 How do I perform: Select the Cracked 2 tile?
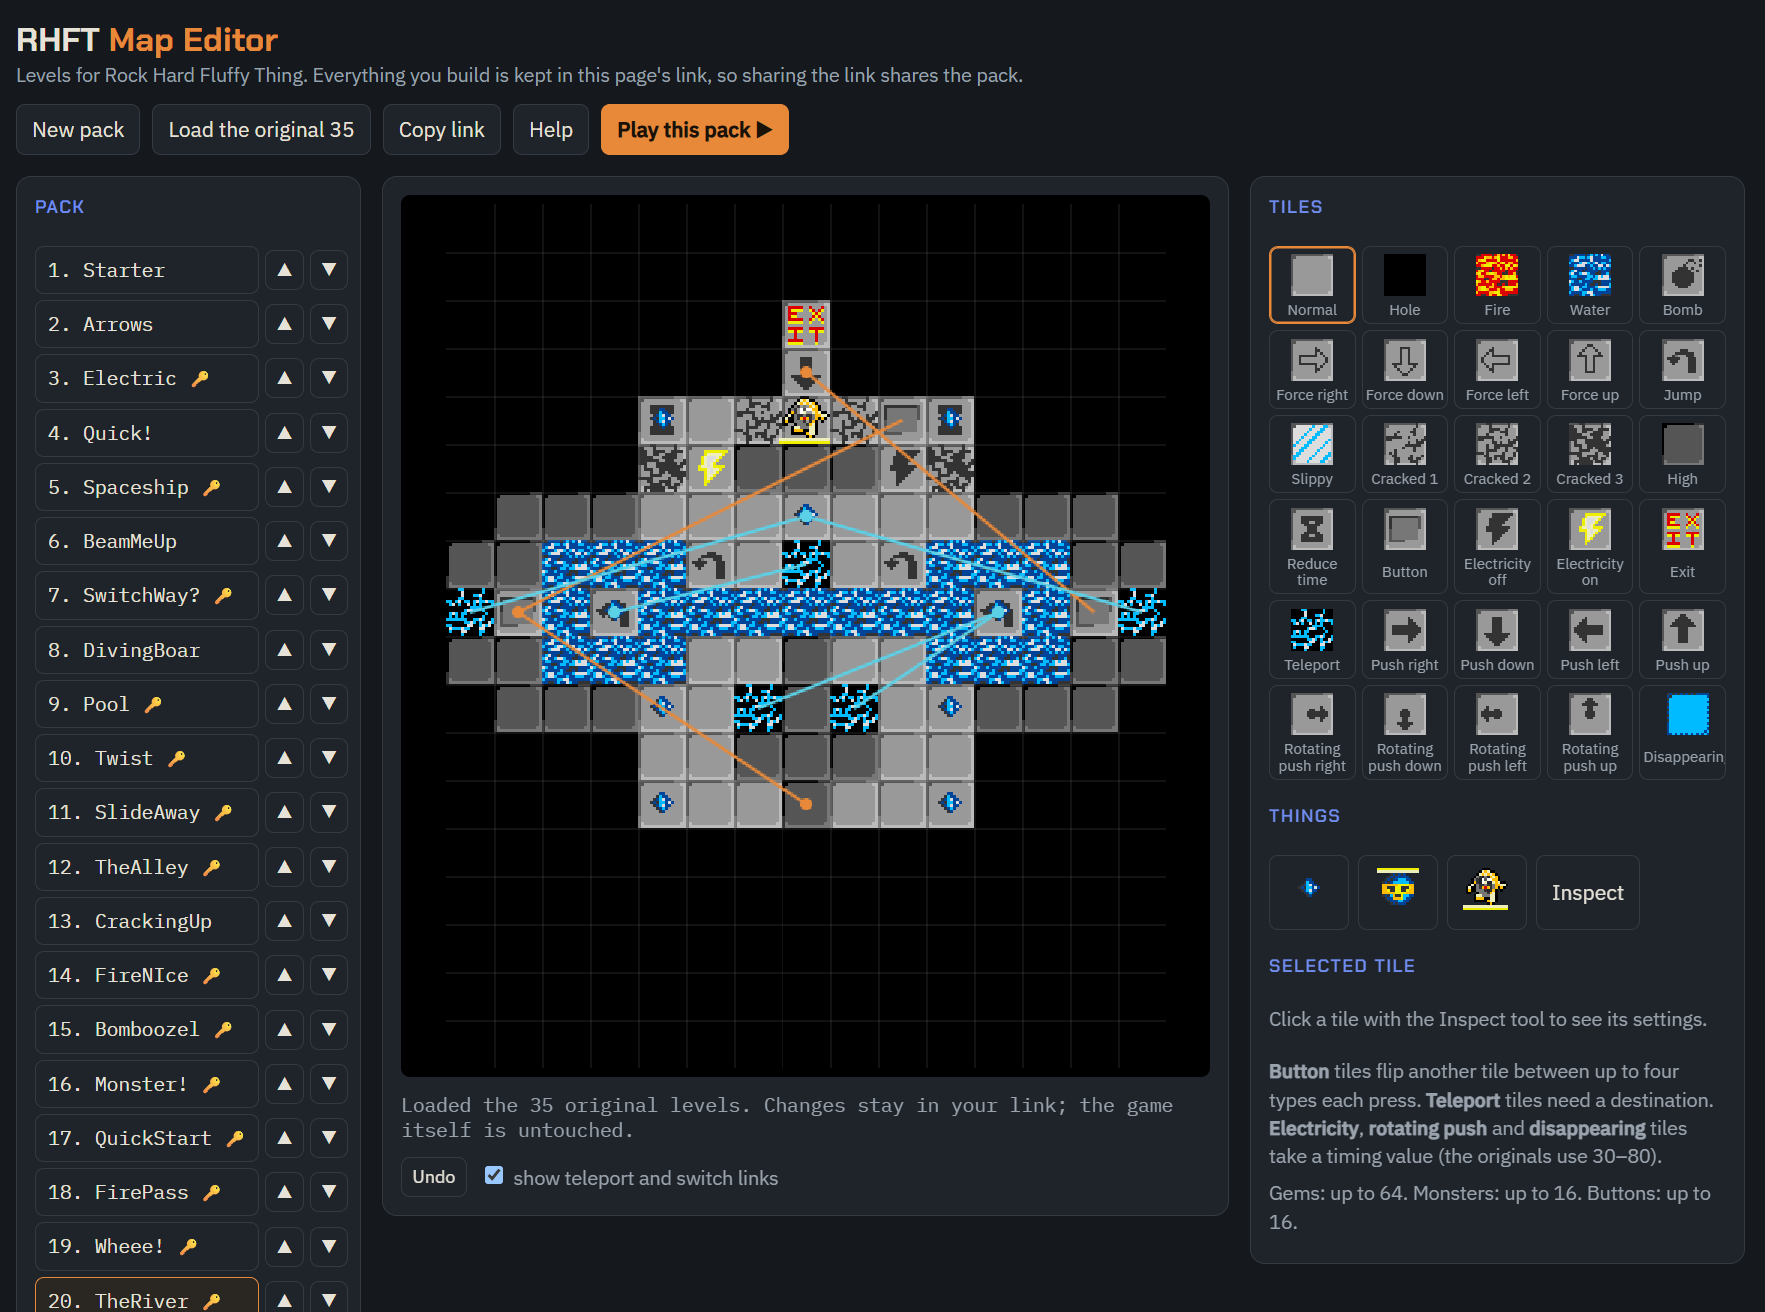pyautogui.click(x=1497, y=454)
